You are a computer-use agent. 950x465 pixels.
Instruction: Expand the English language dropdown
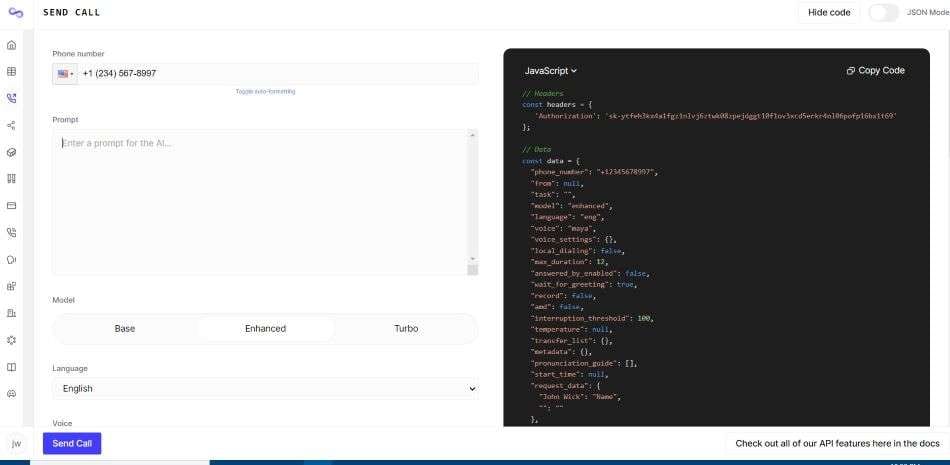(265, 389)
